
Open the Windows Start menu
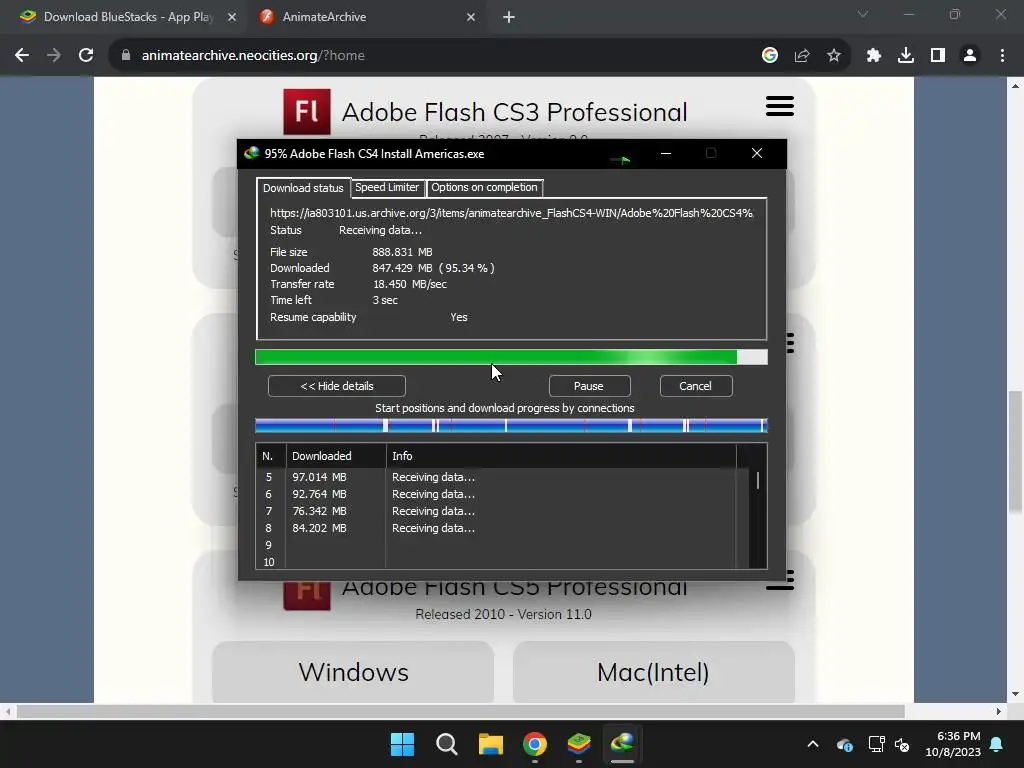402,744
